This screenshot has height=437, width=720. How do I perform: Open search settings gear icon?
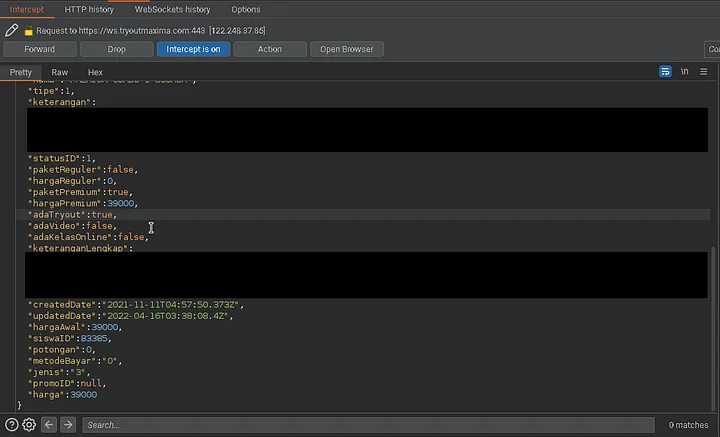coord(29,425)
